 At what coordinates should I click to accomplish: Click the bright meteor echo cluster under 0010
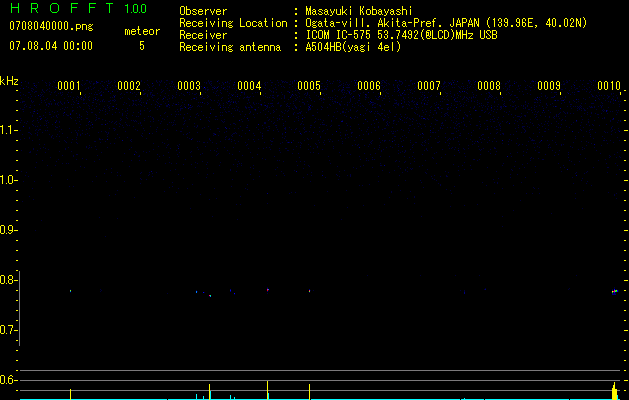tap(615, 291)
